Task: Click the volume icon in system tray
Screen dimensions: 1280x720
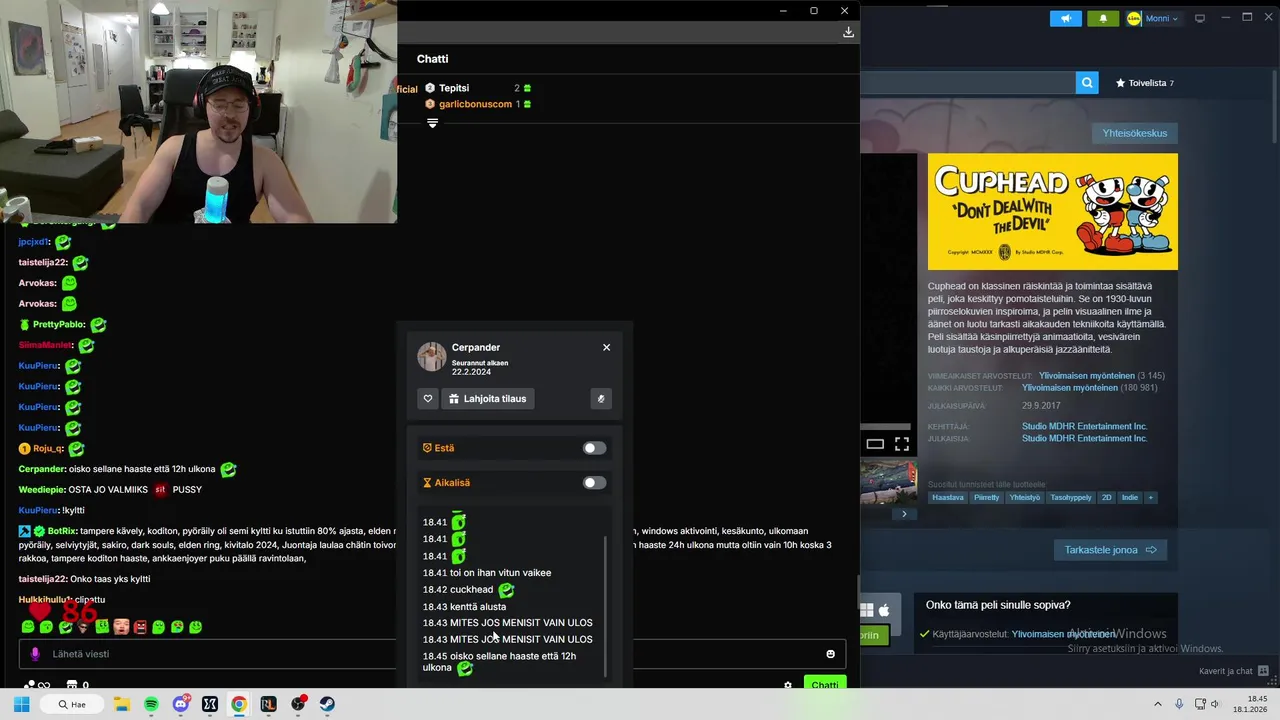Action: (x=1215, y=704)
